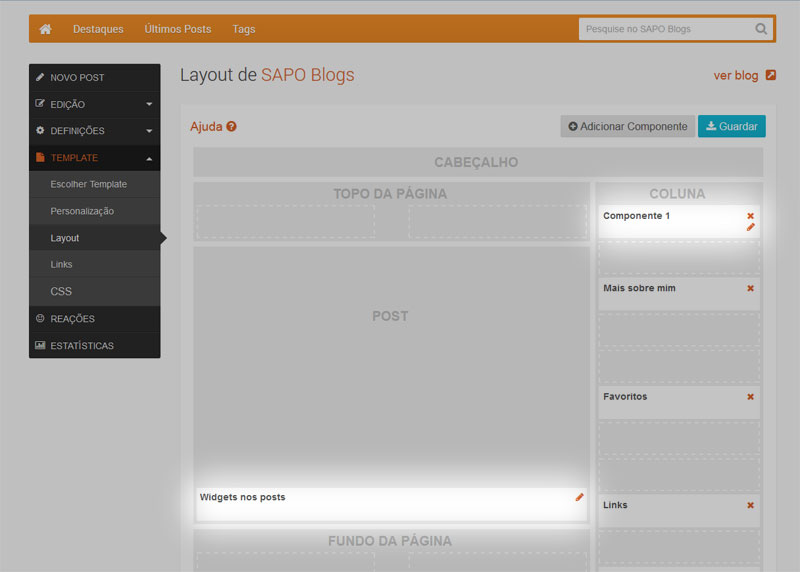
Task: Collapse the Template sidebar section
Action: 148,158
